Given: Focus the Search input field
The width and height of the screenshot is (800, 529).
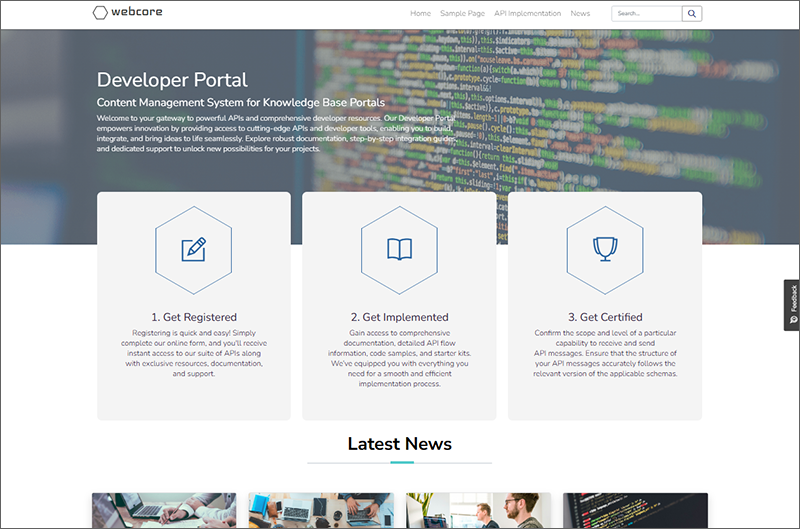Looking at the screenshot, I should tap(646, 14).
